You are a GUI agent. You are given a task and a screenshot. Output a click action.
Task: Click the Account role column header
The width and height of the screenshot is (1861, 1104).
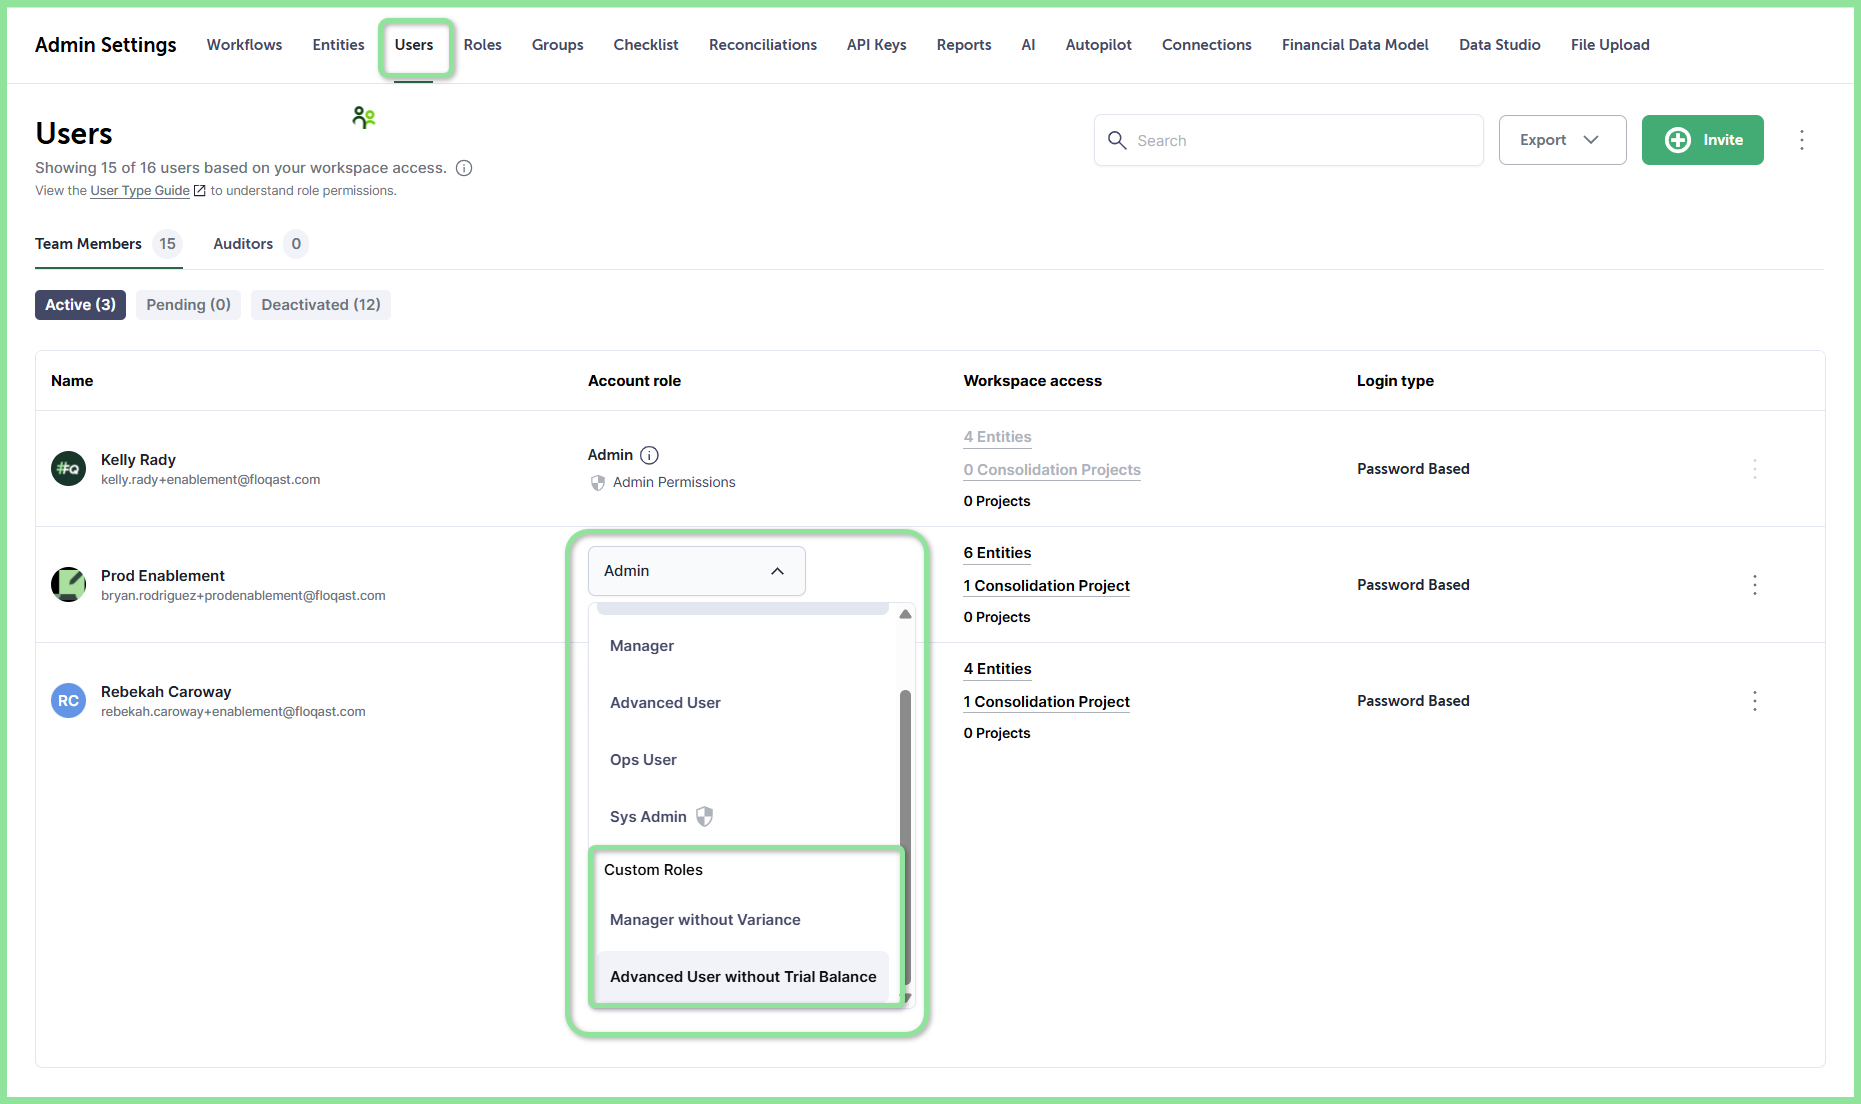[x=634, y=381]
